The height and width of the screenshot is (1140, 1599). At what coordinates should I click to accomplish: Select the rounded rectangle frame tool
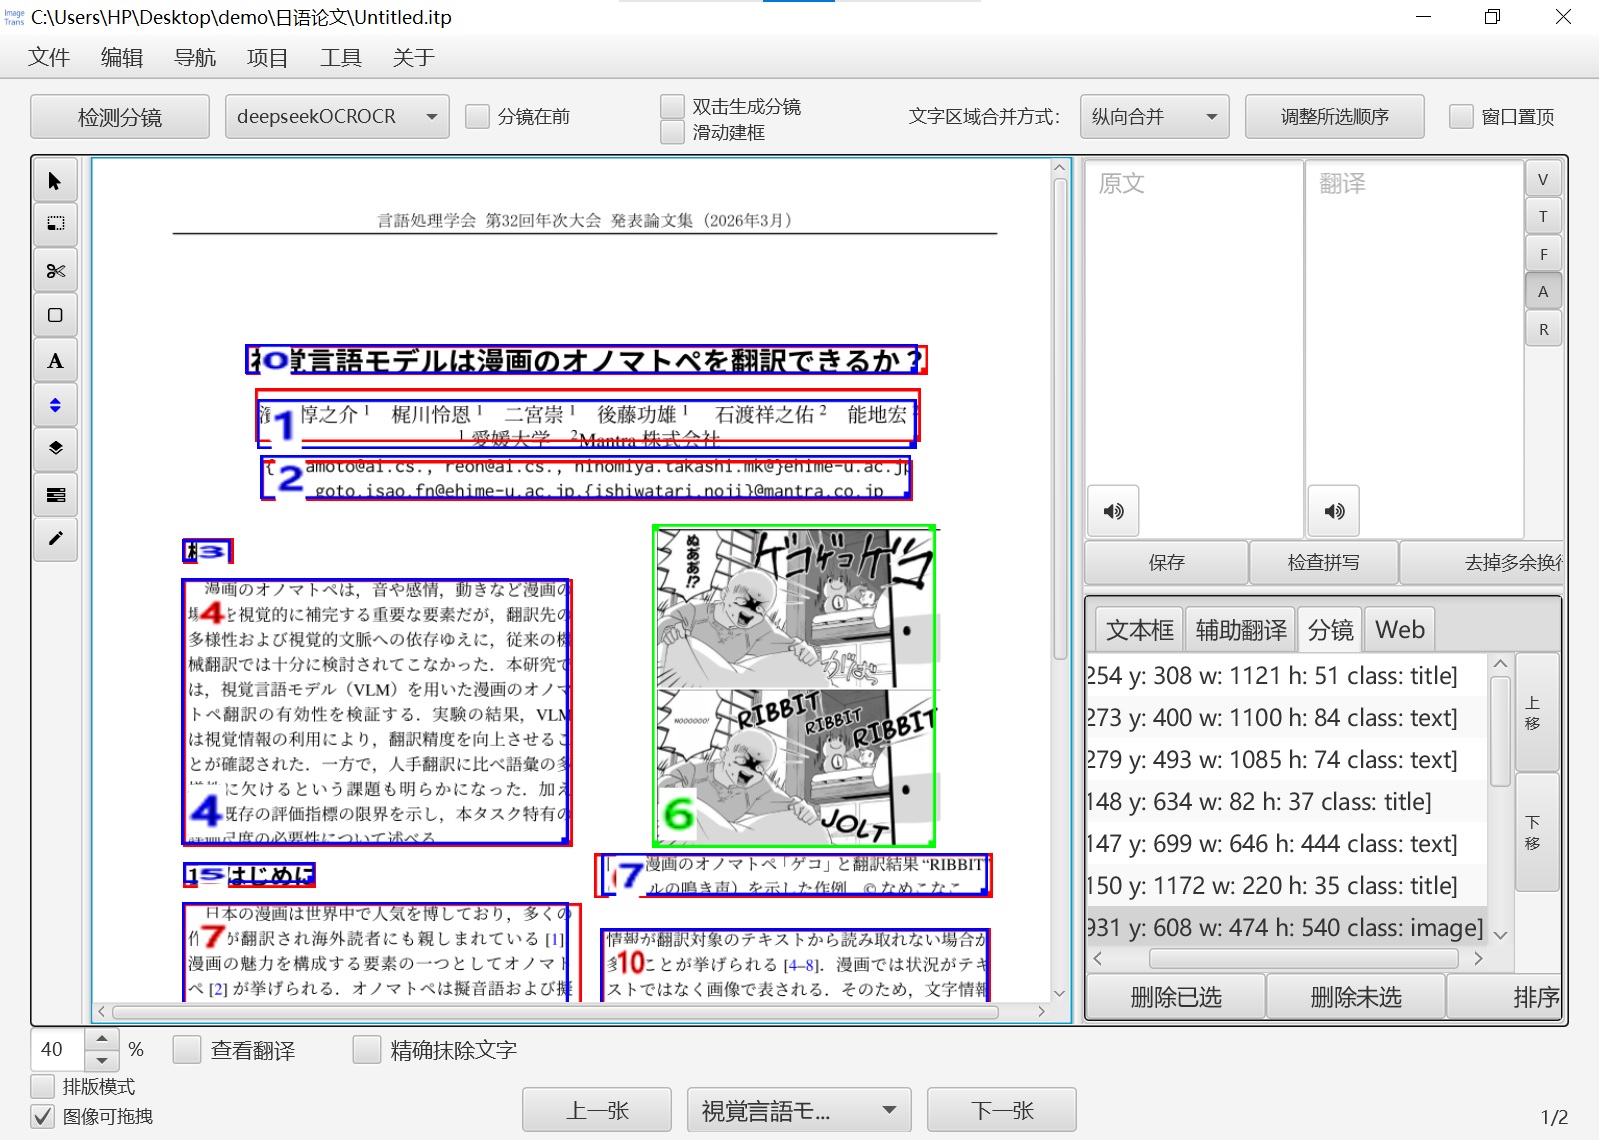coord(55,315)
